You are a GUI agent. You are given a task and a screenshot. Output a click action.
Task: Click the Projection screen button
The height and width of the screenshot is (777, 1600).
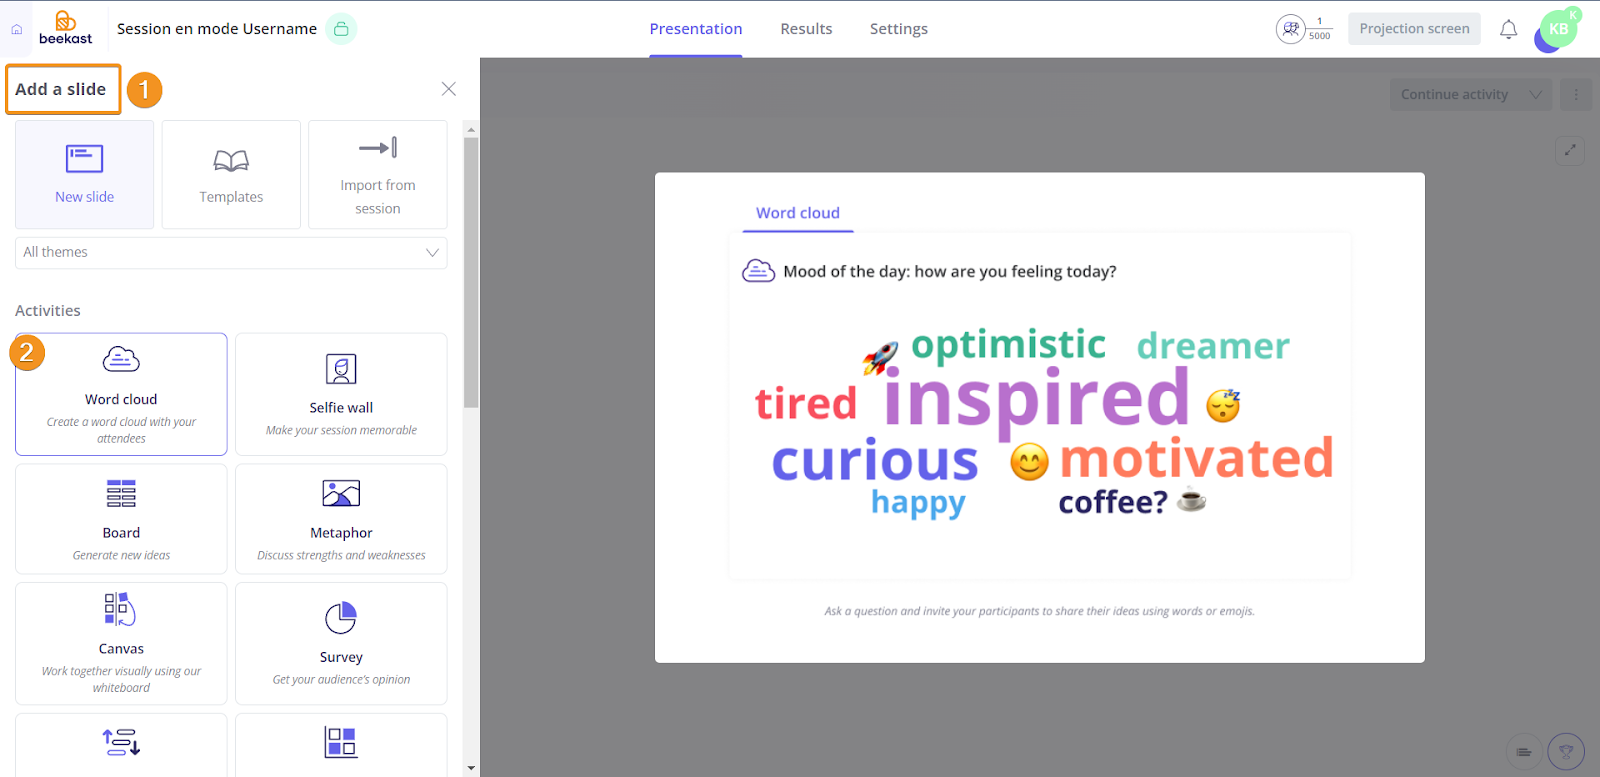pos(1414,29)
